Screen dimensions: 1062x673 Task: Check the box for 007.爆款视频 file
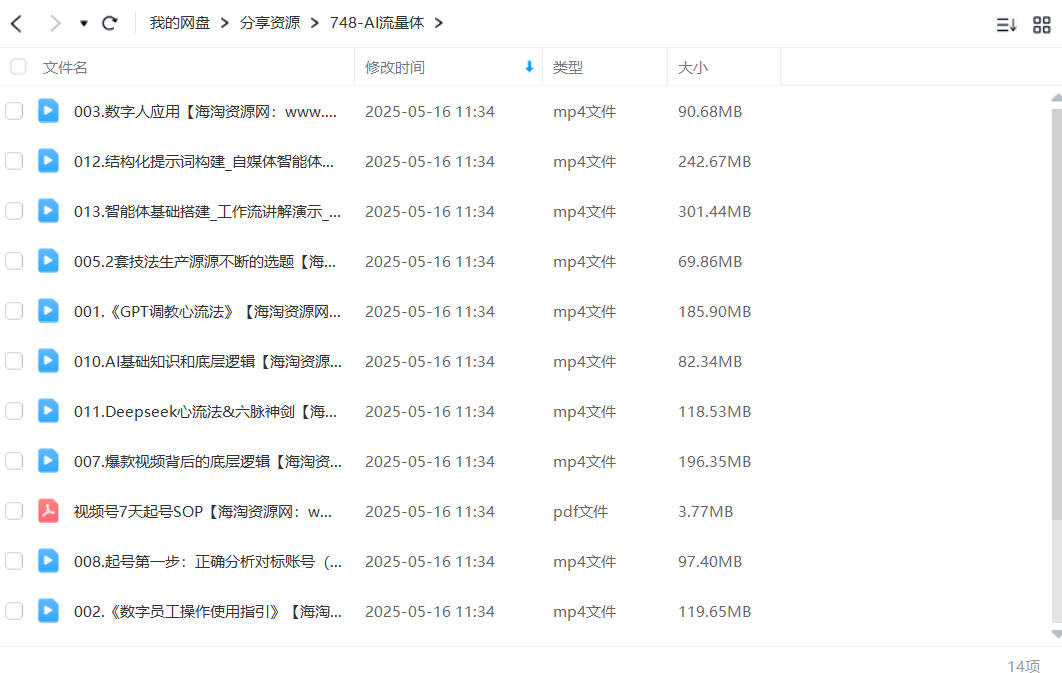point(14,461)
